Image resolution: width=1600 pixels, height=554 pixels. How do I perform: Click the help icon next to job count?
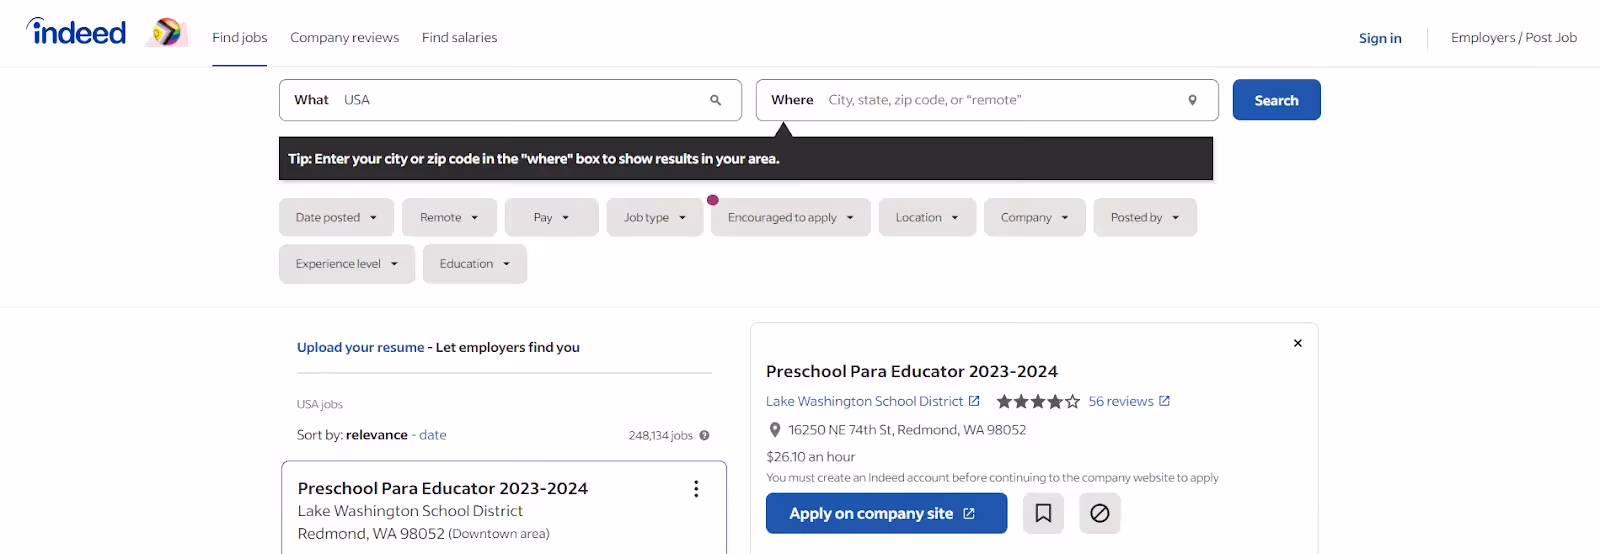click(704, 435)
